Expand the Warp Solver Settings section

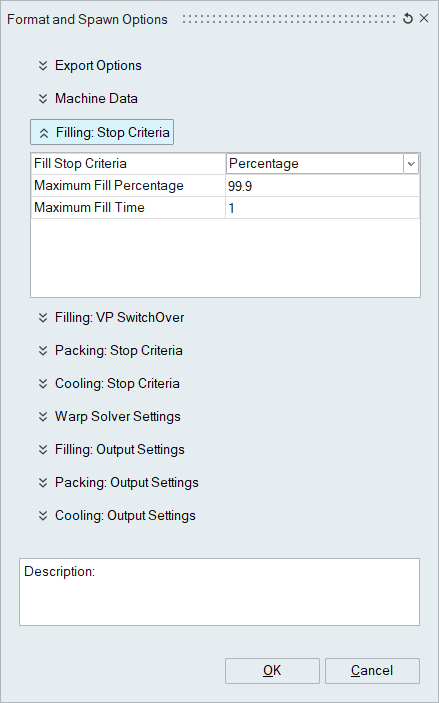click(x=109, y=417)
